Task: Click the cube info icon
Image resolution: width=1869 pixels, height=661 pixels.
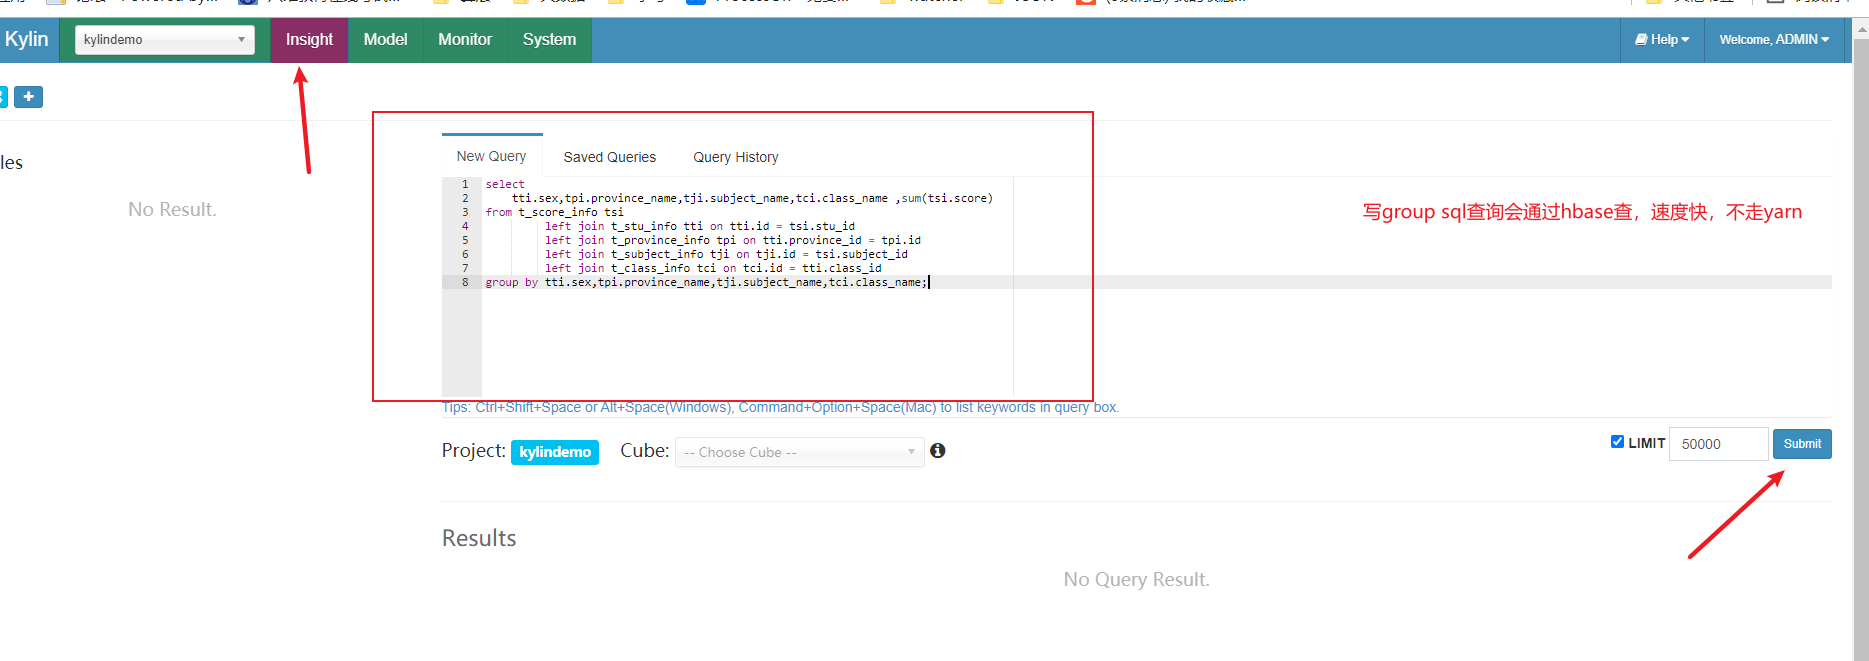Action: point(938,451)
